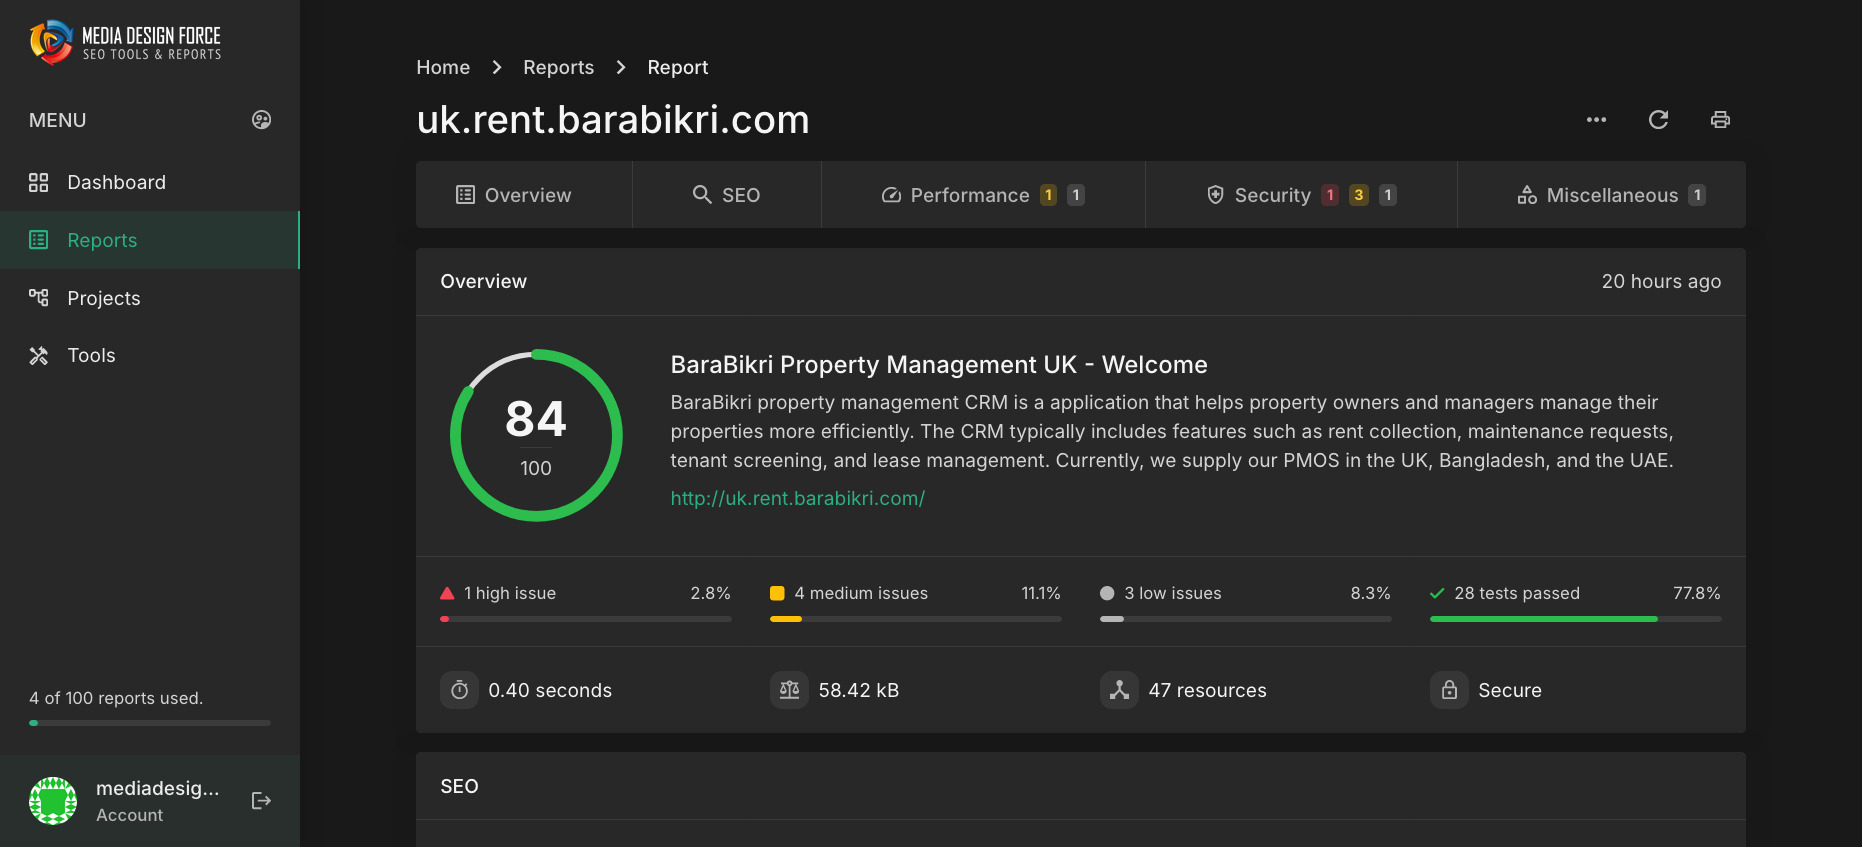1862x847 pixels.
Task: Open the three-dots more options menu
Action: click(1596, 120)
